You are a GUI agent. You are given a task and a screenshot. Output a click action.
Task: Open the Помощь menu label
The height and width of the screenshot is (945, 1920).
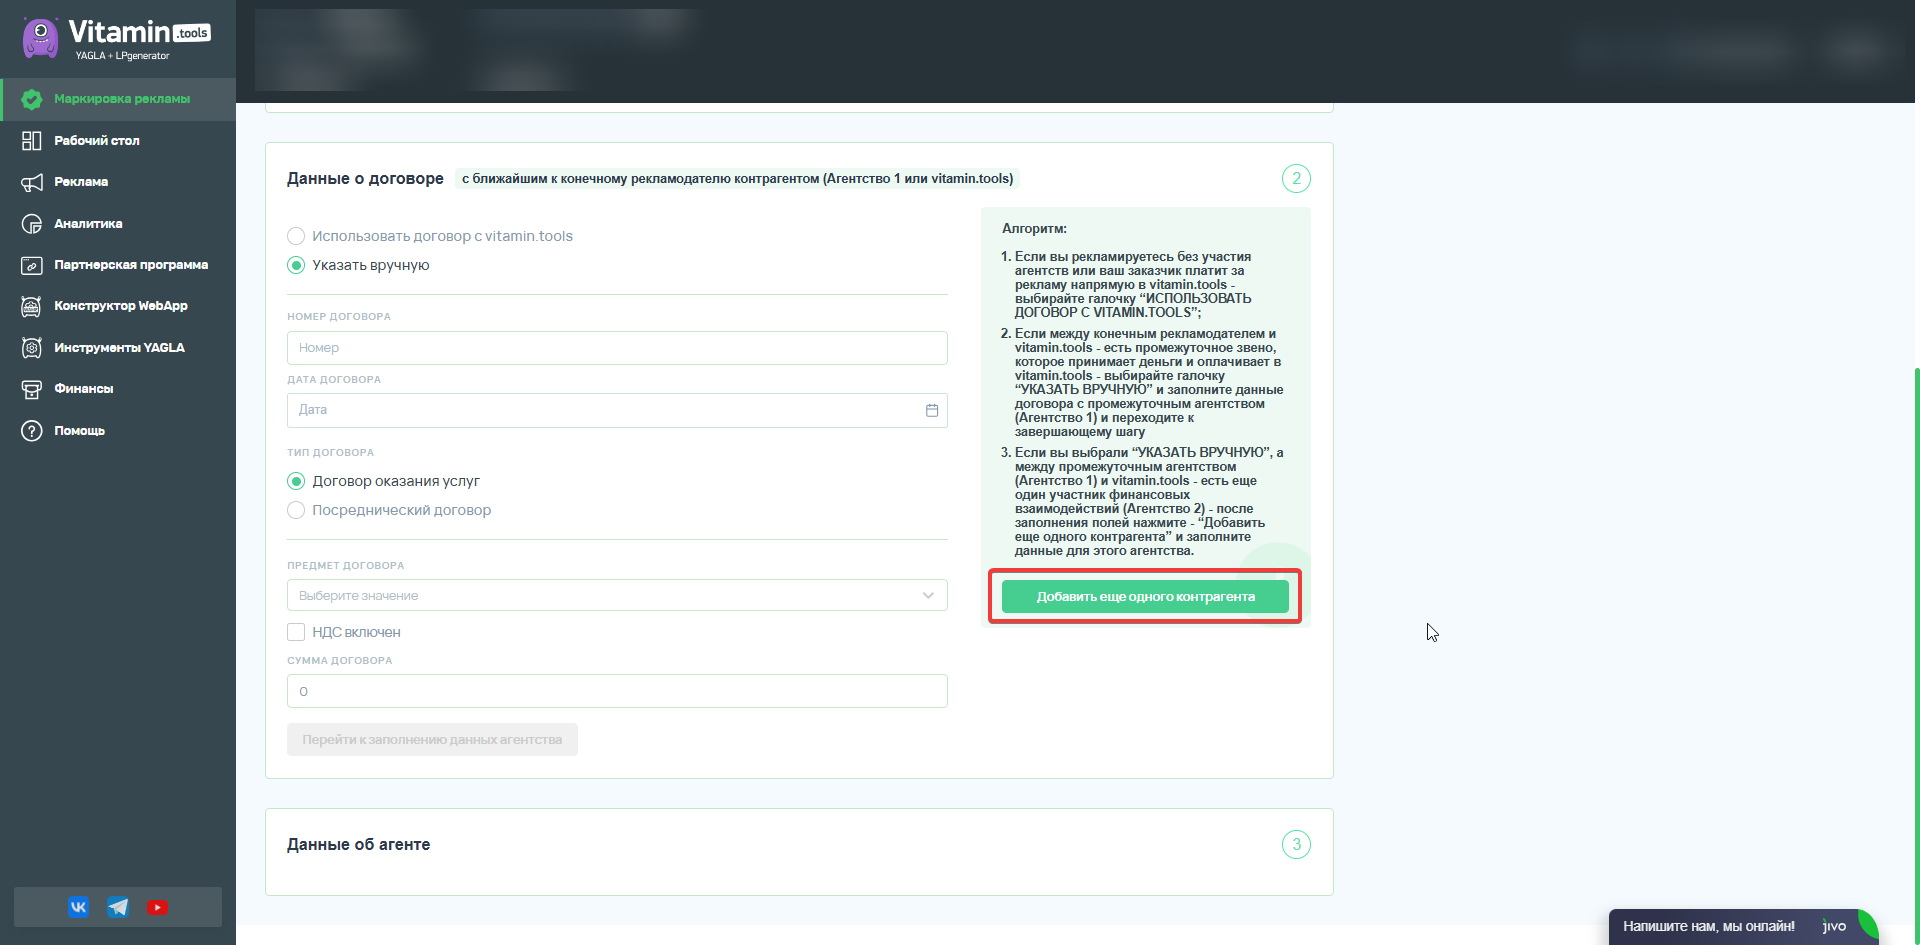80,431
